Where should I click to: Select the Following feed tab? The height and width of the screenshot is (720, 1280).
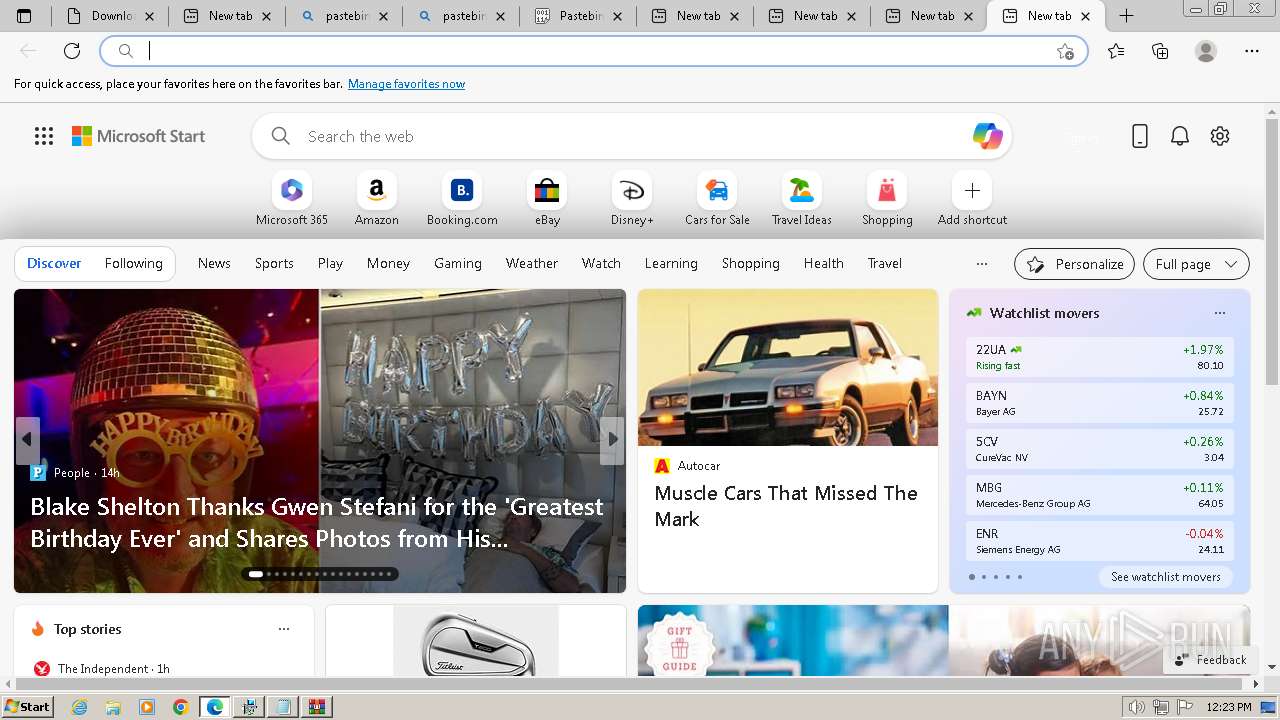[x=133, y=263]
